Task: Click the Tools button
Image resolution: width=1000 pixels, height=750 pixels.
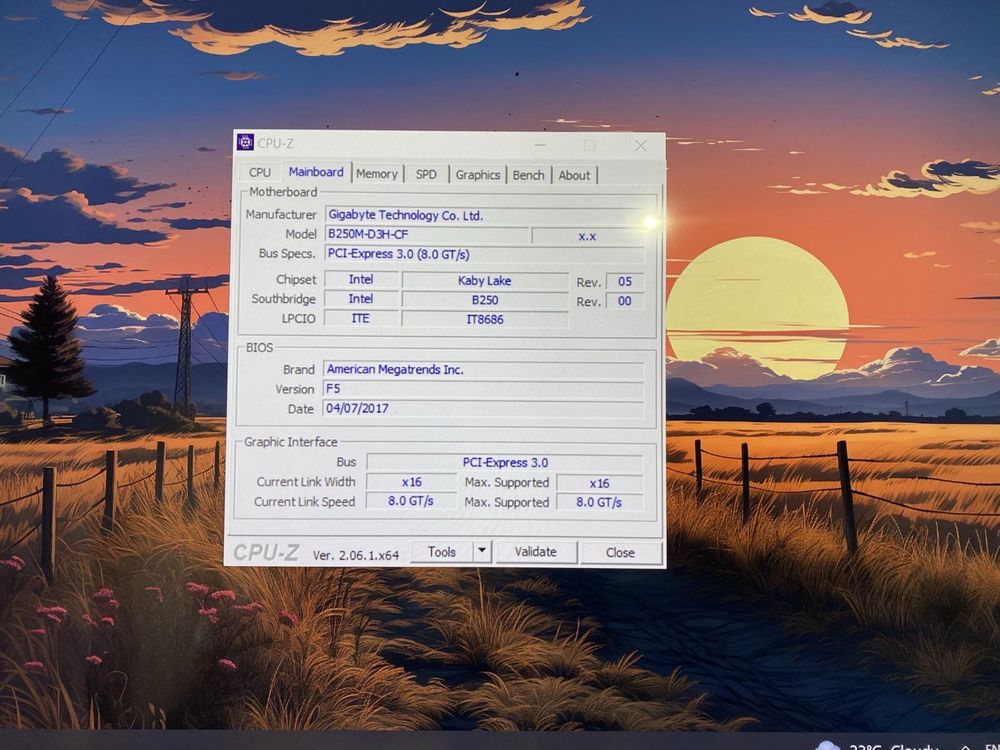Action: click(442, 552)
